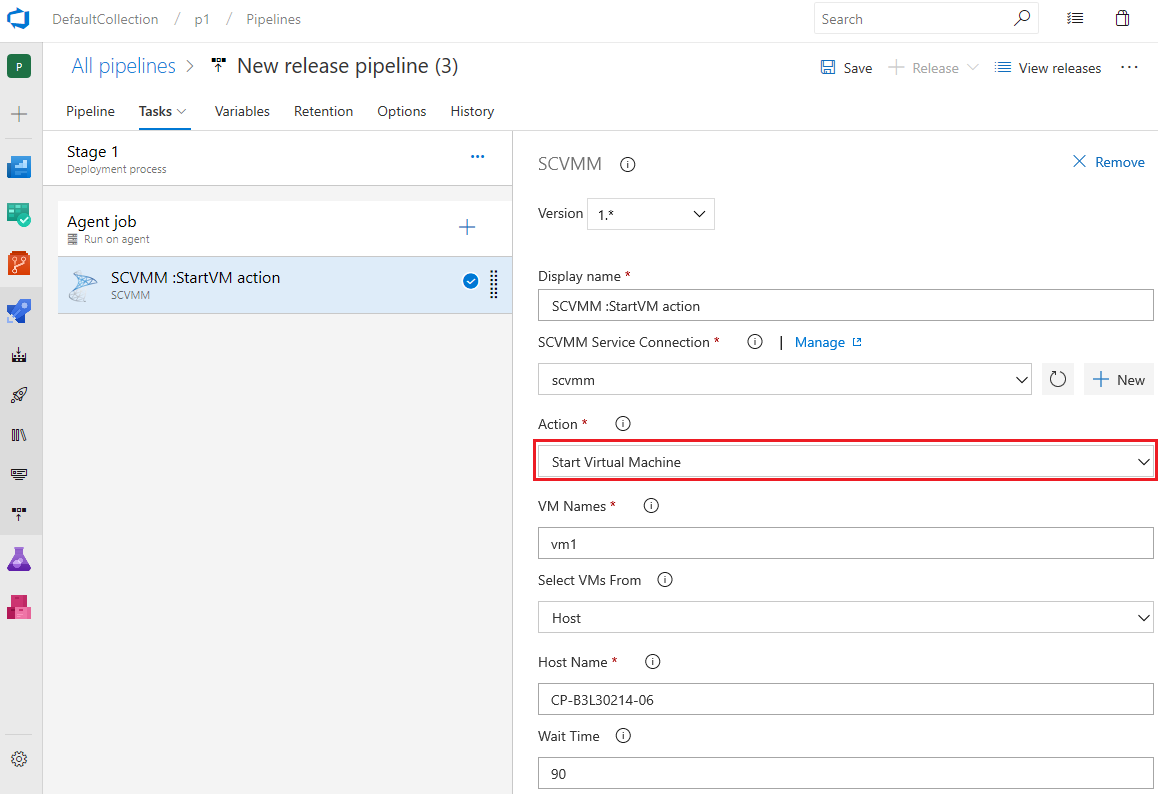Click the VM Names input field
The height and width of the screenshot is (794, 1158).
click(846, 543)
